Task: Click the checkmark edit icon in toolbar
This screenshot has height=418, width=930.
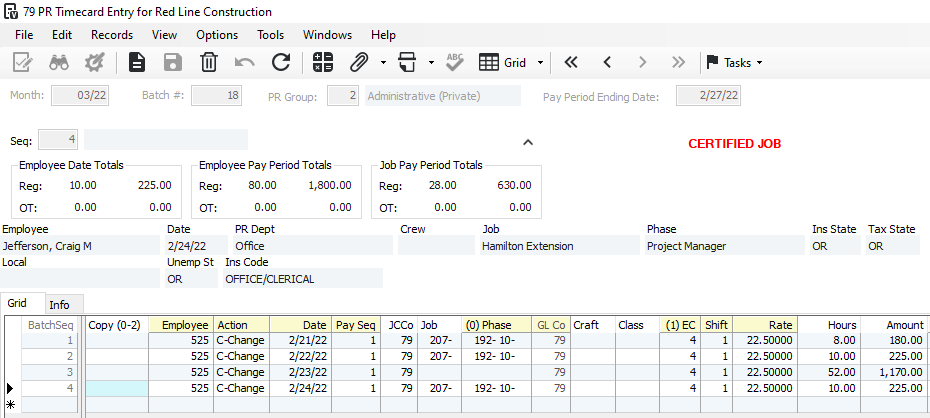Action: point(23,62)
